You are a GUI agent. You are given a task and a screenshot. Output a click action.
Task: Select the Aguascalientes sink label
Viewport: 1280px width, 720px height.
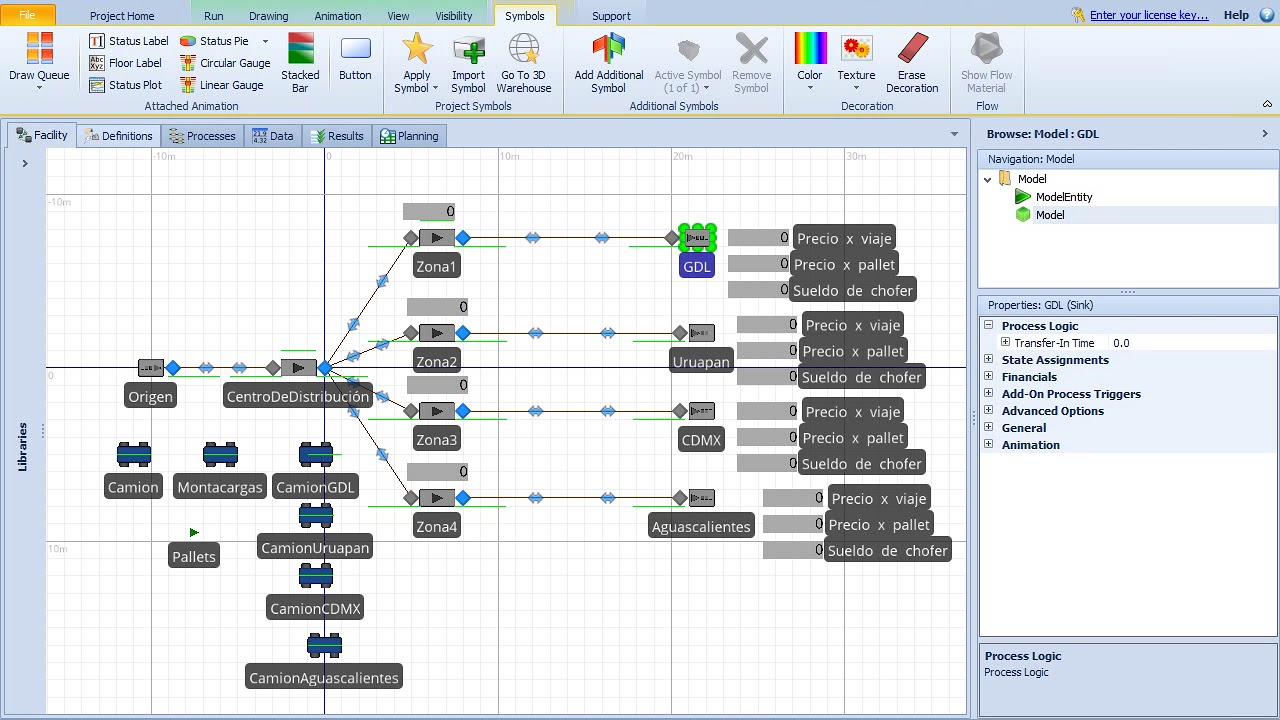701,527
